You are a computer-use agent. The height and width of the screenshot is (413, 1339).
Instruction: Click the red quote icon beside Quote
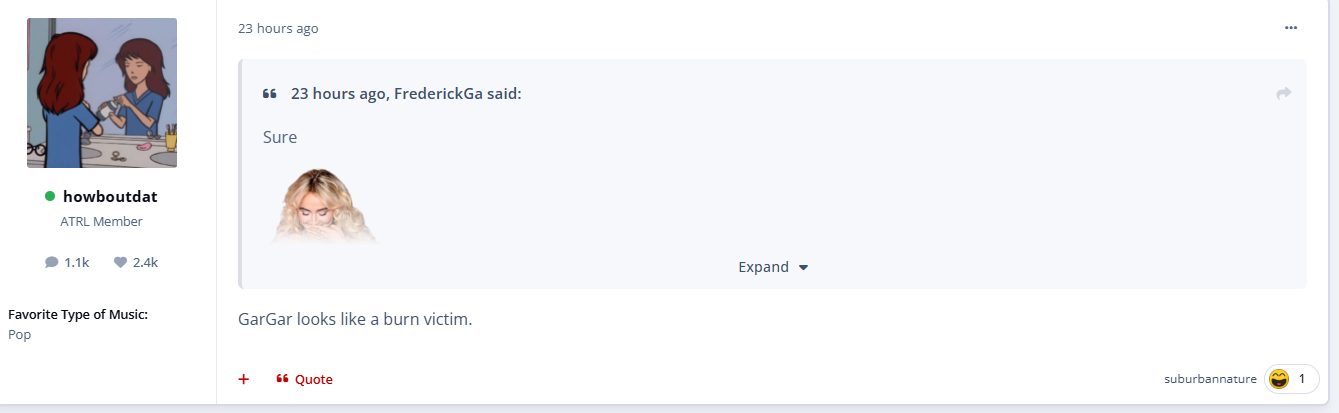(282, 379)
